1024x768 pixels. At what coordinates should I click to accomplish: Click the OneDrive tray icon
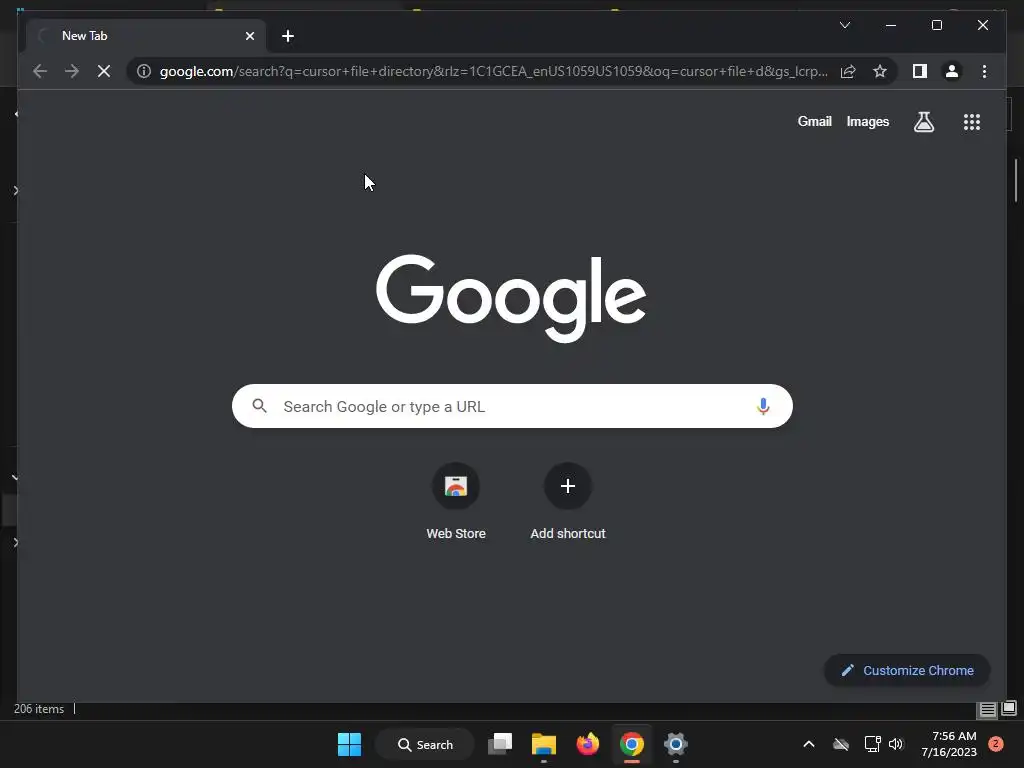pyautogui.click(x=840, y=744)
